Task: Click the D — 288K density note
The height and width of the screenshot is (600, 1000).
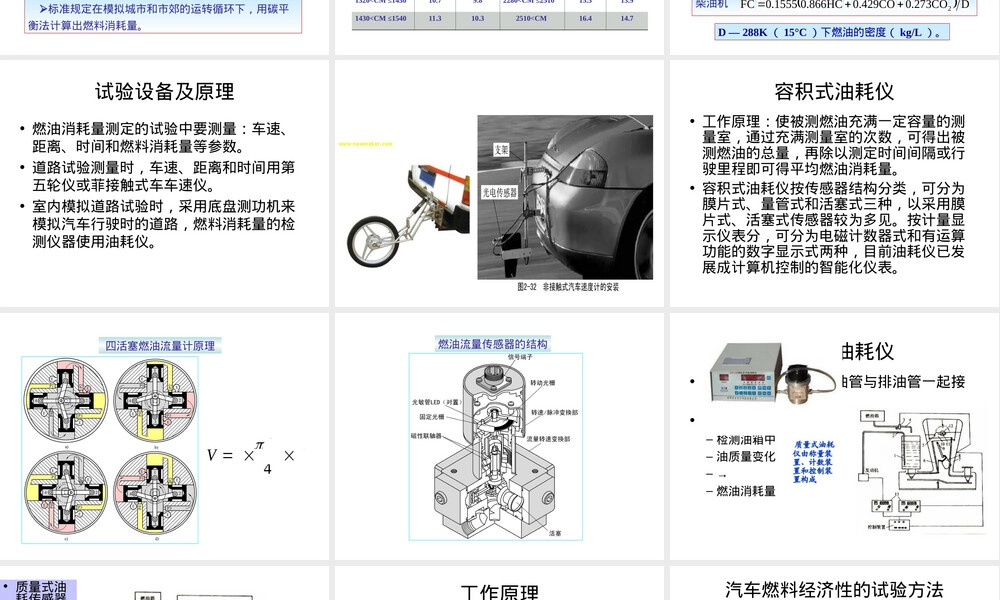Action: [x=832, y=32]
